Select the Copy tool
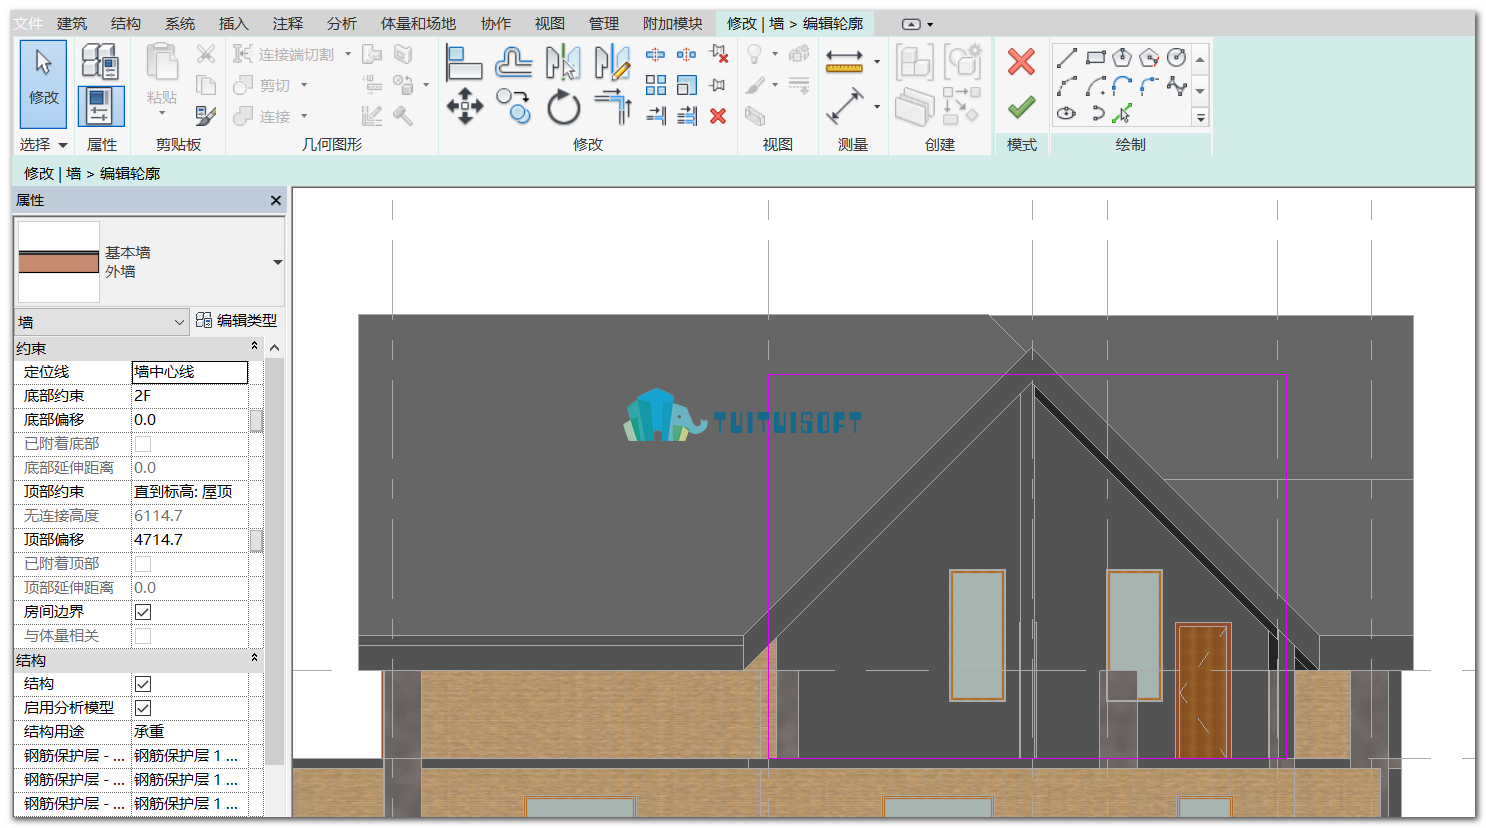The width and height of the screenshot is (1486, 828). pos(514,106)
